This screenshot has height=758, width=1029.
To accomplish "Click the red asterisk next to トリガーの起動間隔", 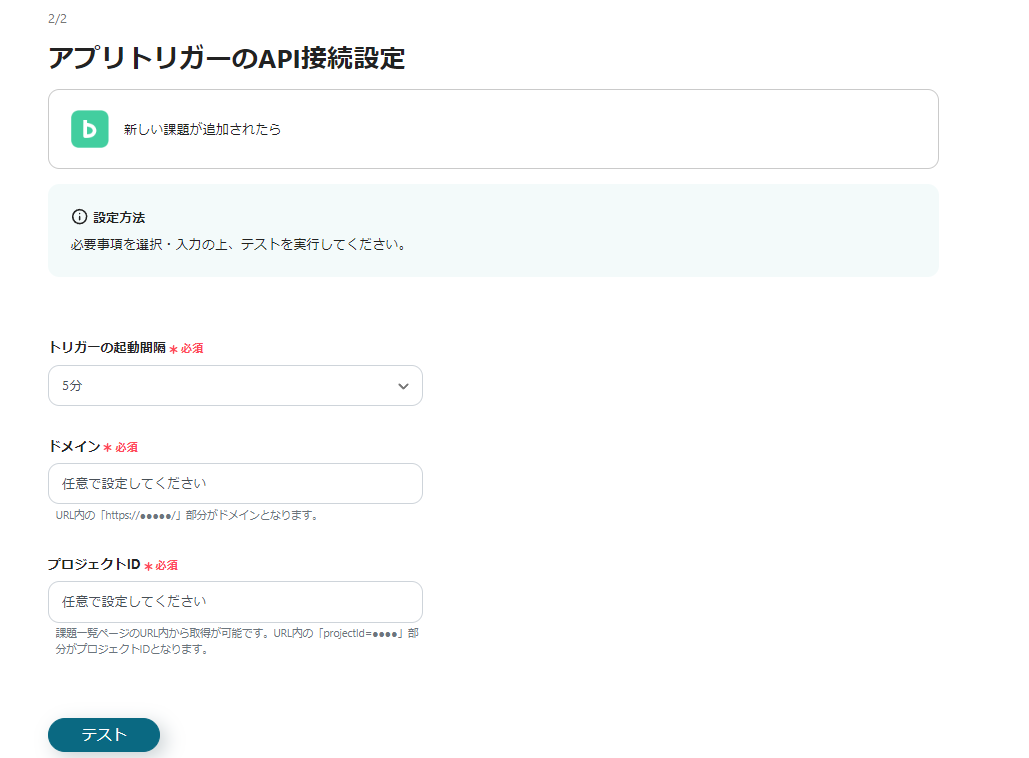I will click(x=173, y=349).
